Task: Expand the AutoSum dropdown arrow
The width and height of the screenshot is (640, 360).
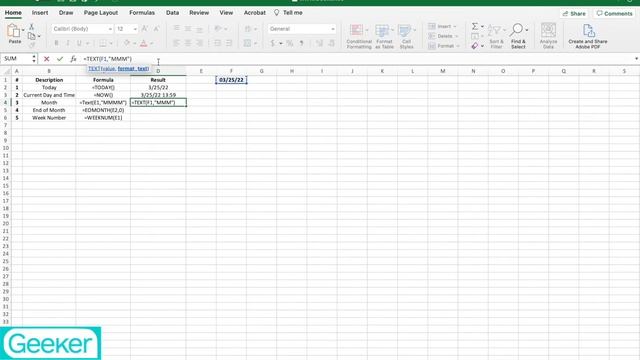Action: tap(482, 27)
